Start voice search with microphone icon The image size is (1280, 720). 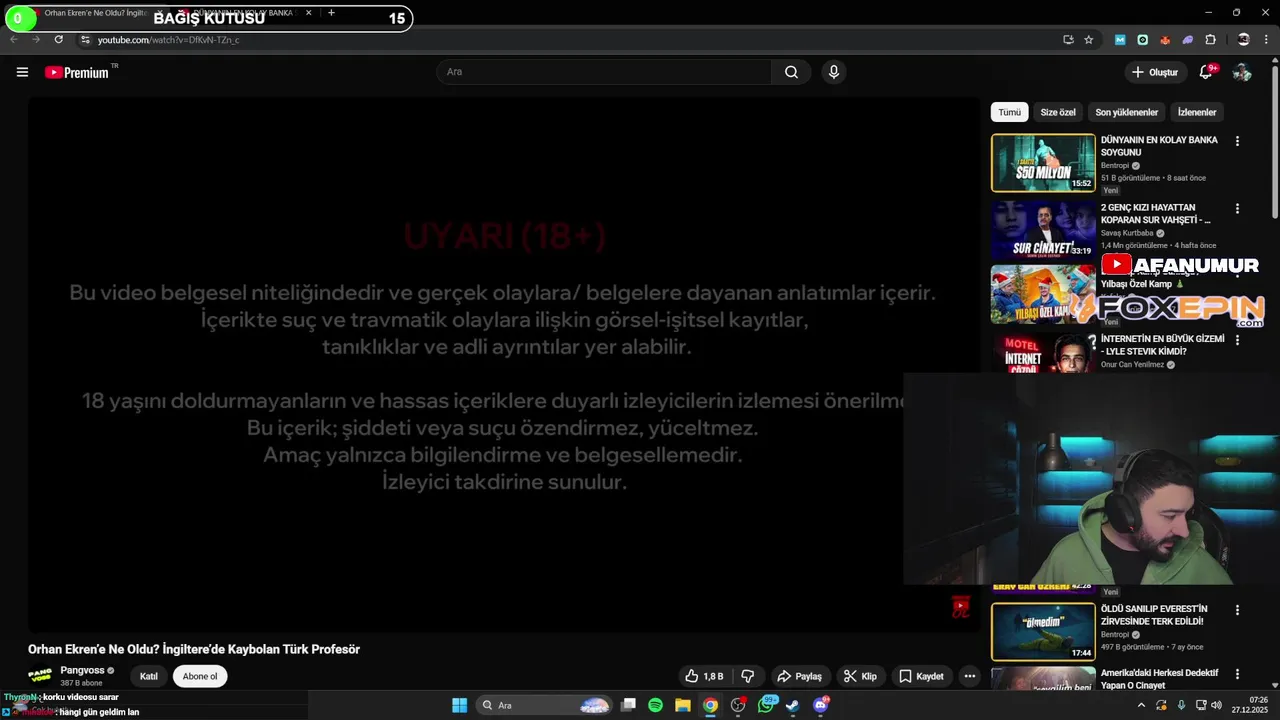pyautogui.click(x=833, y=72)
